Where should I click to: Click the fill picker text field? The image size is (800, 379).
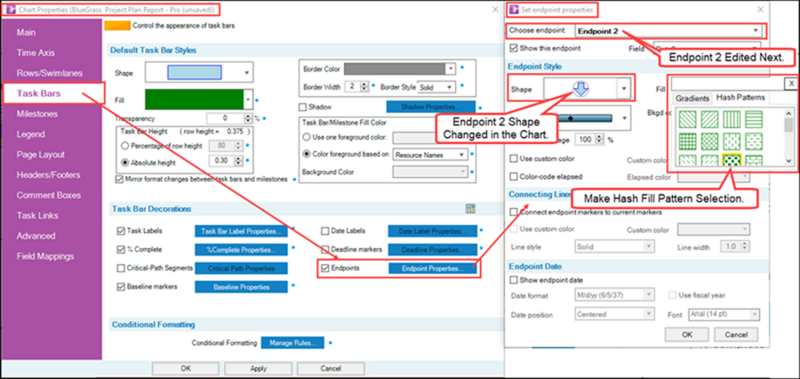728,83
